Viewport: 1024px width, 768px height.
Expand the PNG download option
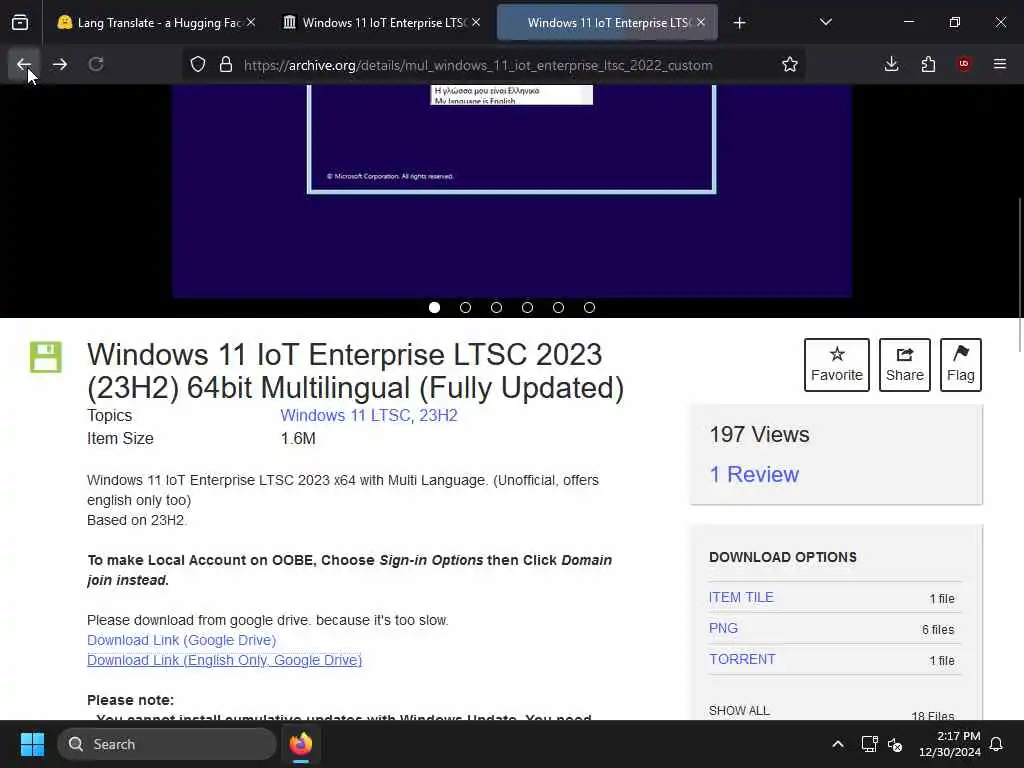[724, 628]
